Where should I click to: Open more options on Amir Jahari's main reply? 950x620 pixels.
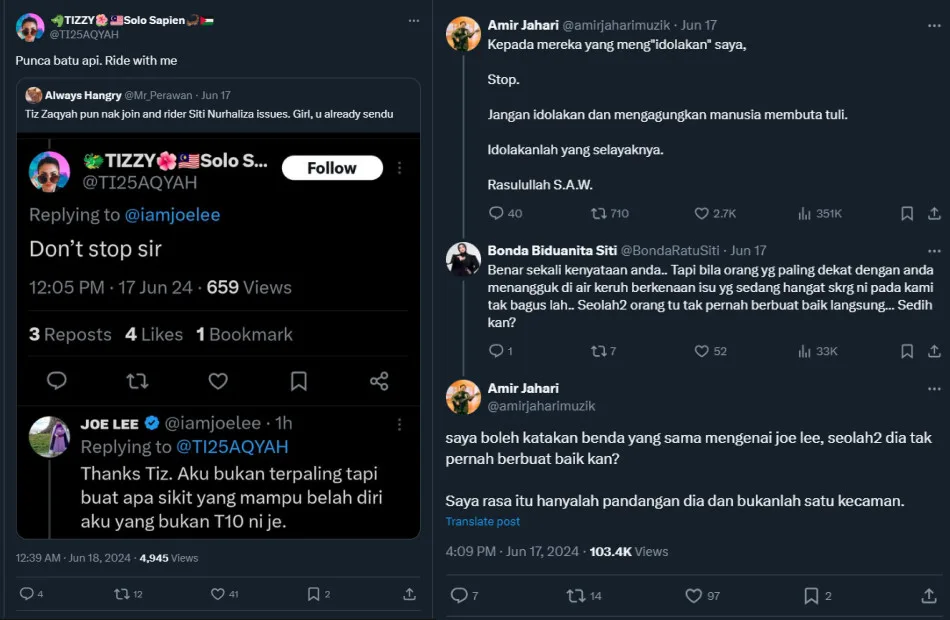934,388
